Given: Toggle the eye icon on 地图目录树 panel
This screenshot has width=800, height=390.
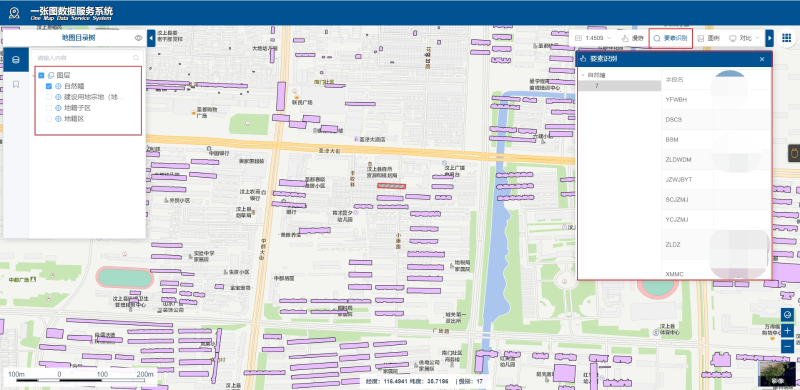Looking at the screenshot, I should click(138, 38).
